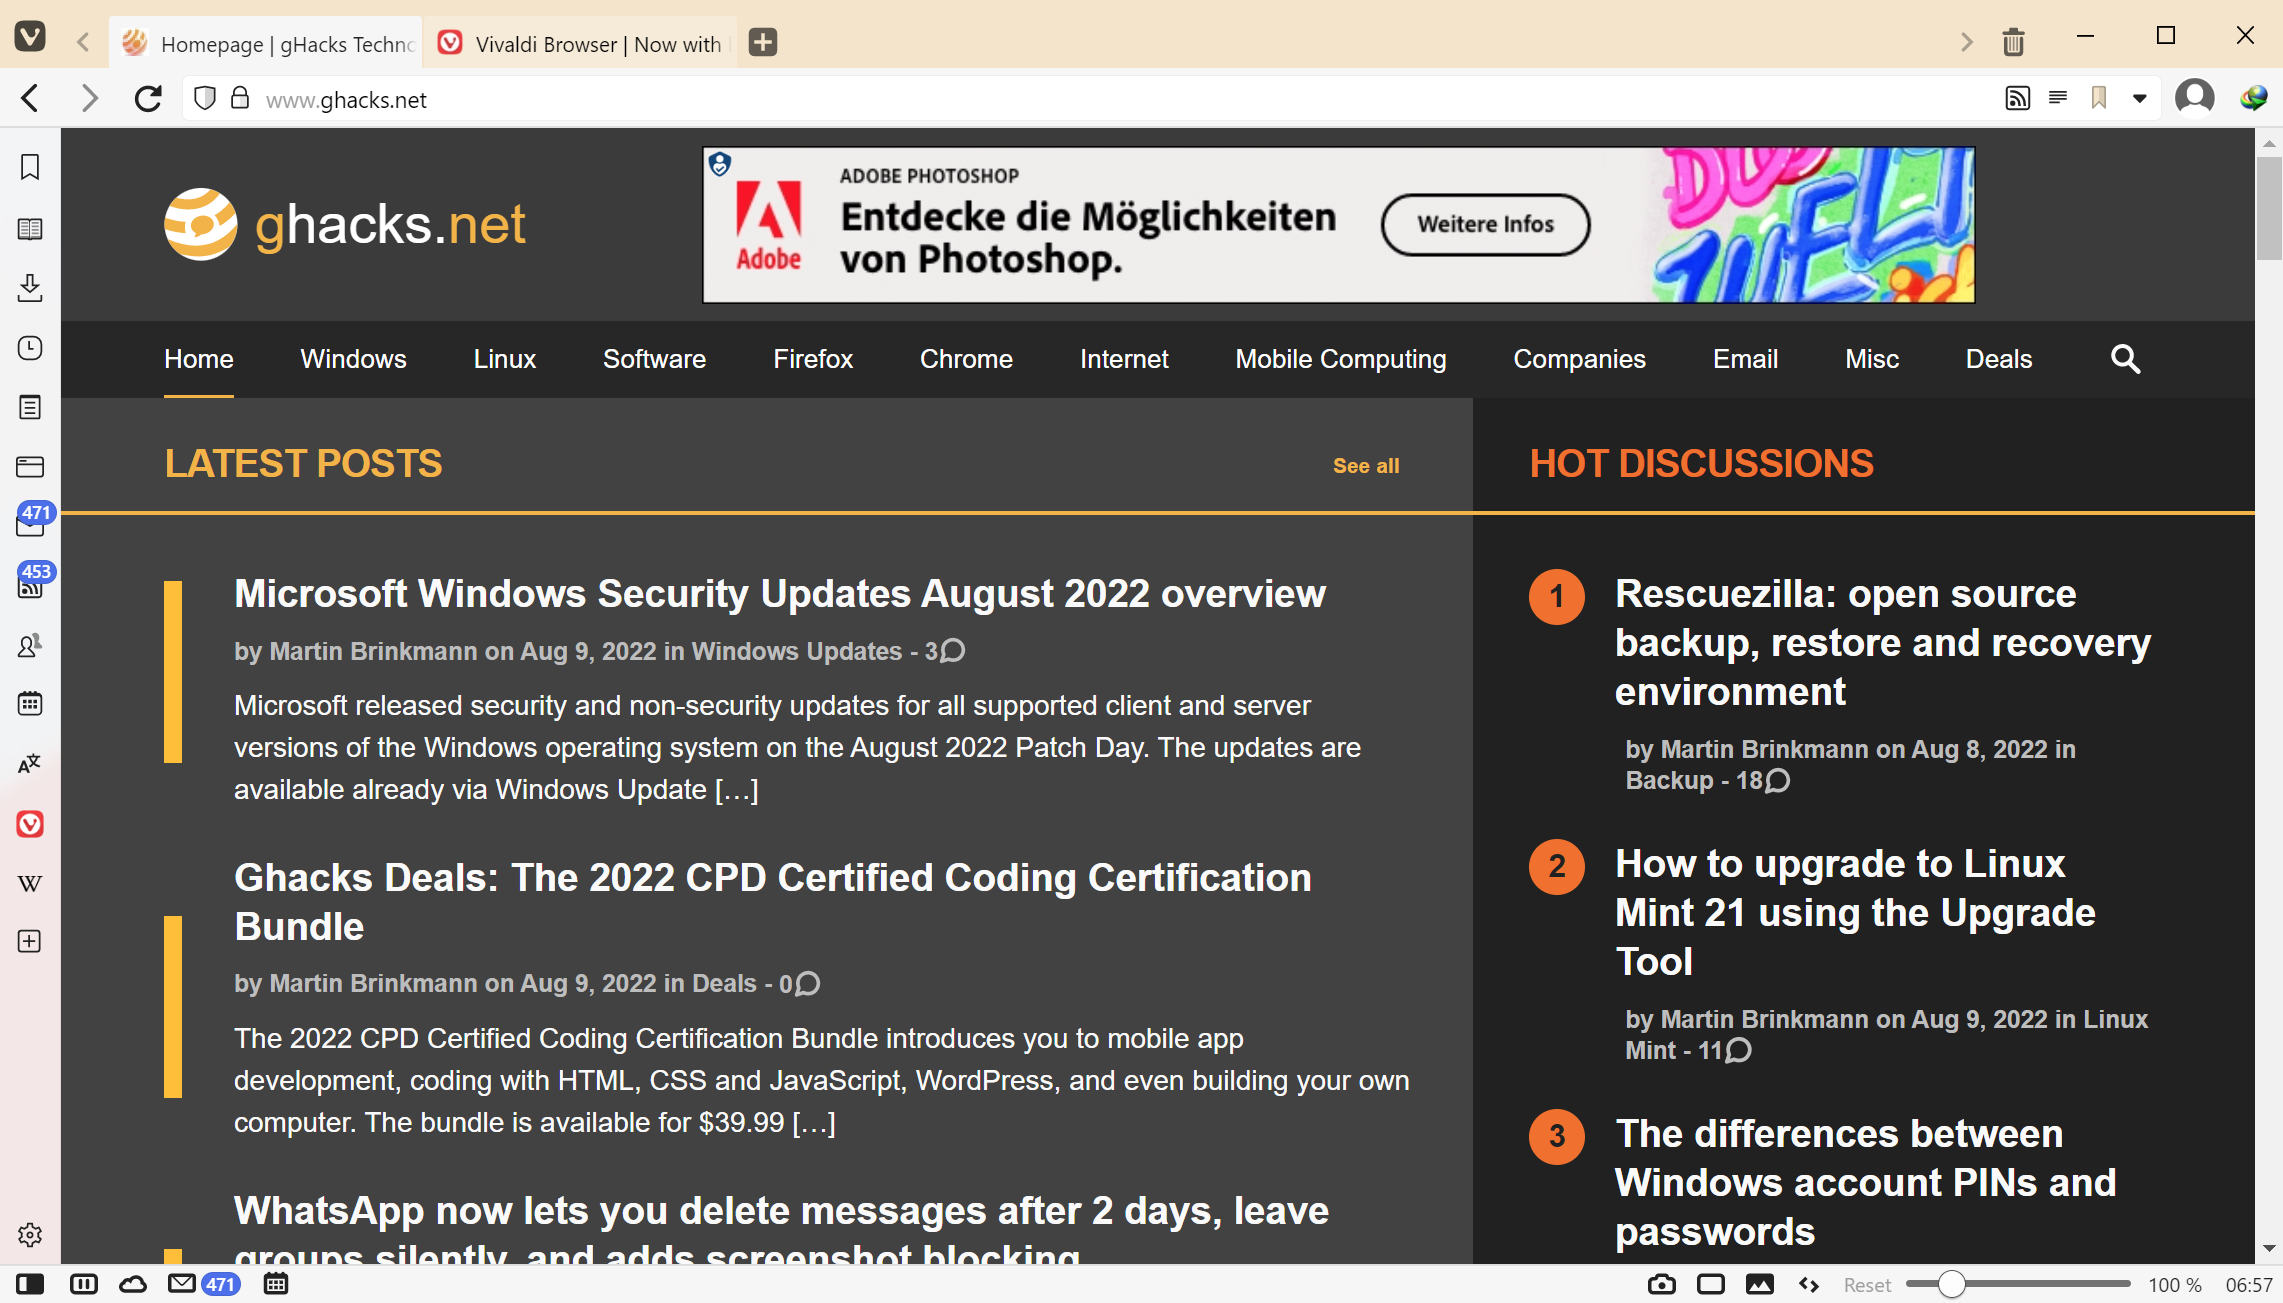Open the closed tabs trash can
The width and height of the screenshot is (2283, 1303).
2013,42
